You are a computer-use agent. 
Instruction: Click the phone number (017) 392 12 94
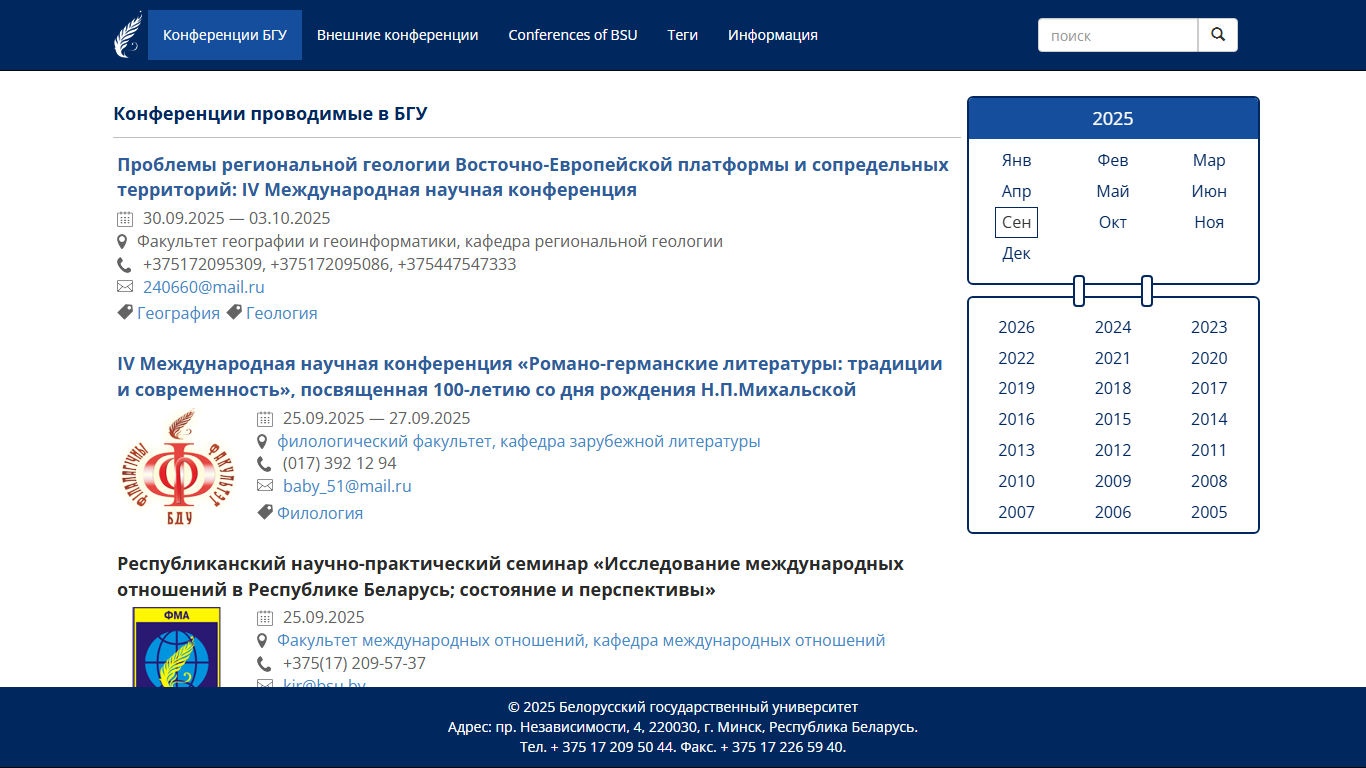click(340, 463)
